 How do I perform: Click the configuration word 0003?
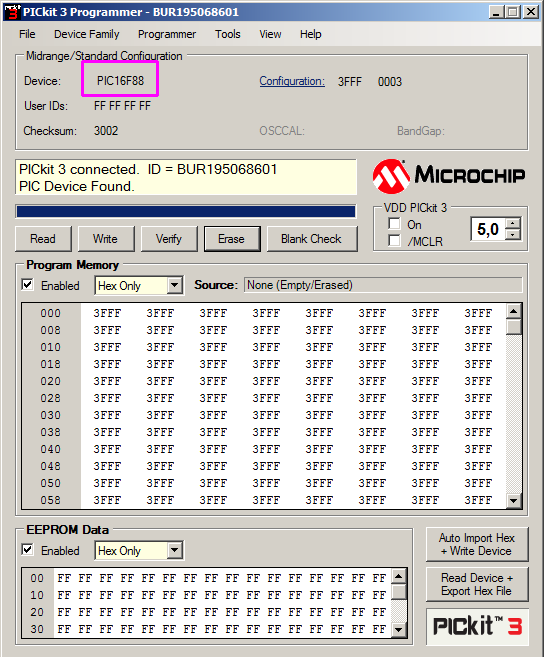[x=390, y=82]
